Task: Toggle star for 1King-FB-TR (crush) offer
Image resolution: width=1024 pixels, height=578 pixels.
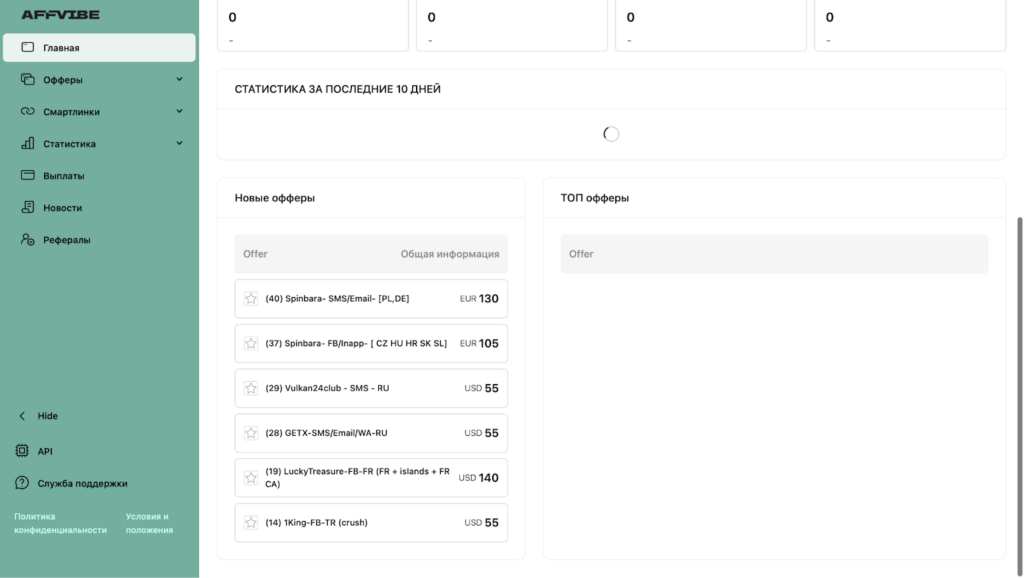Action: (x=251, y=522)
